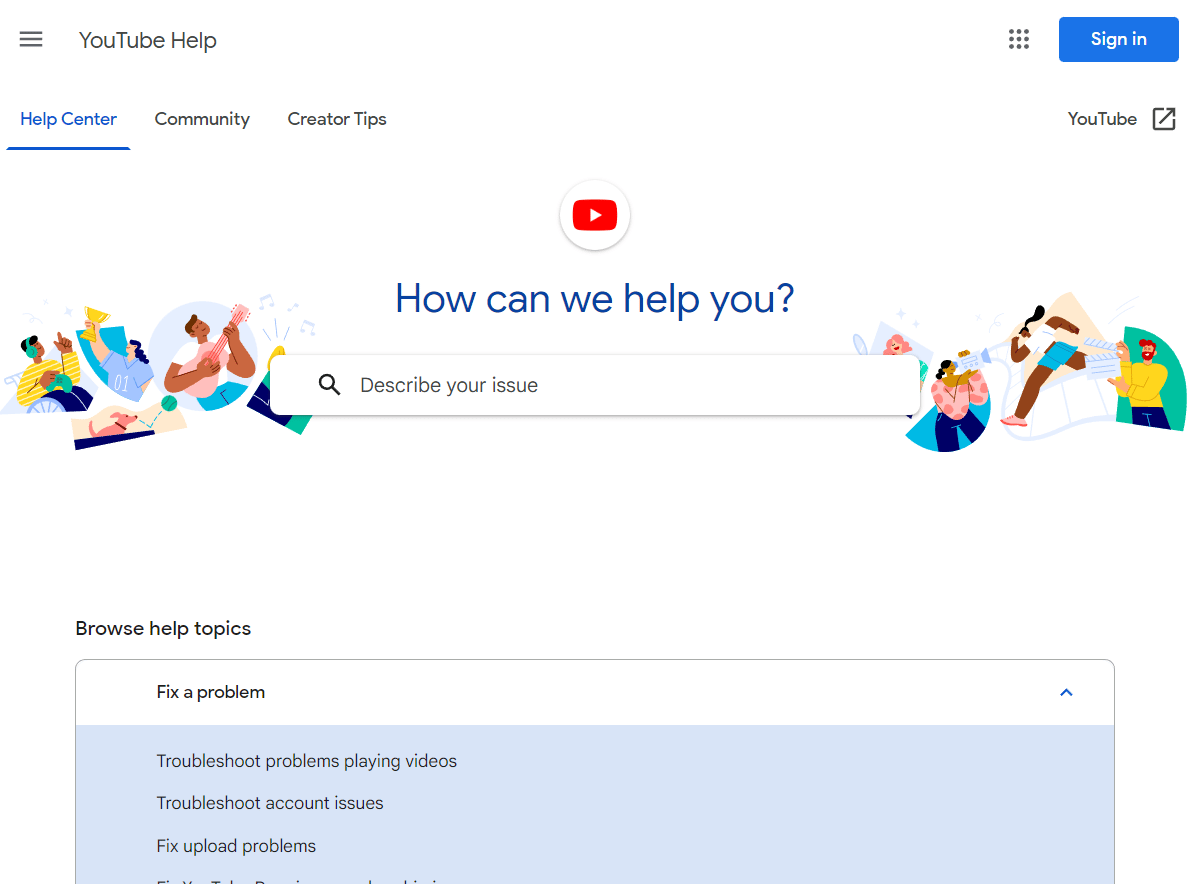Open Fix upload problems

point(236,846)
